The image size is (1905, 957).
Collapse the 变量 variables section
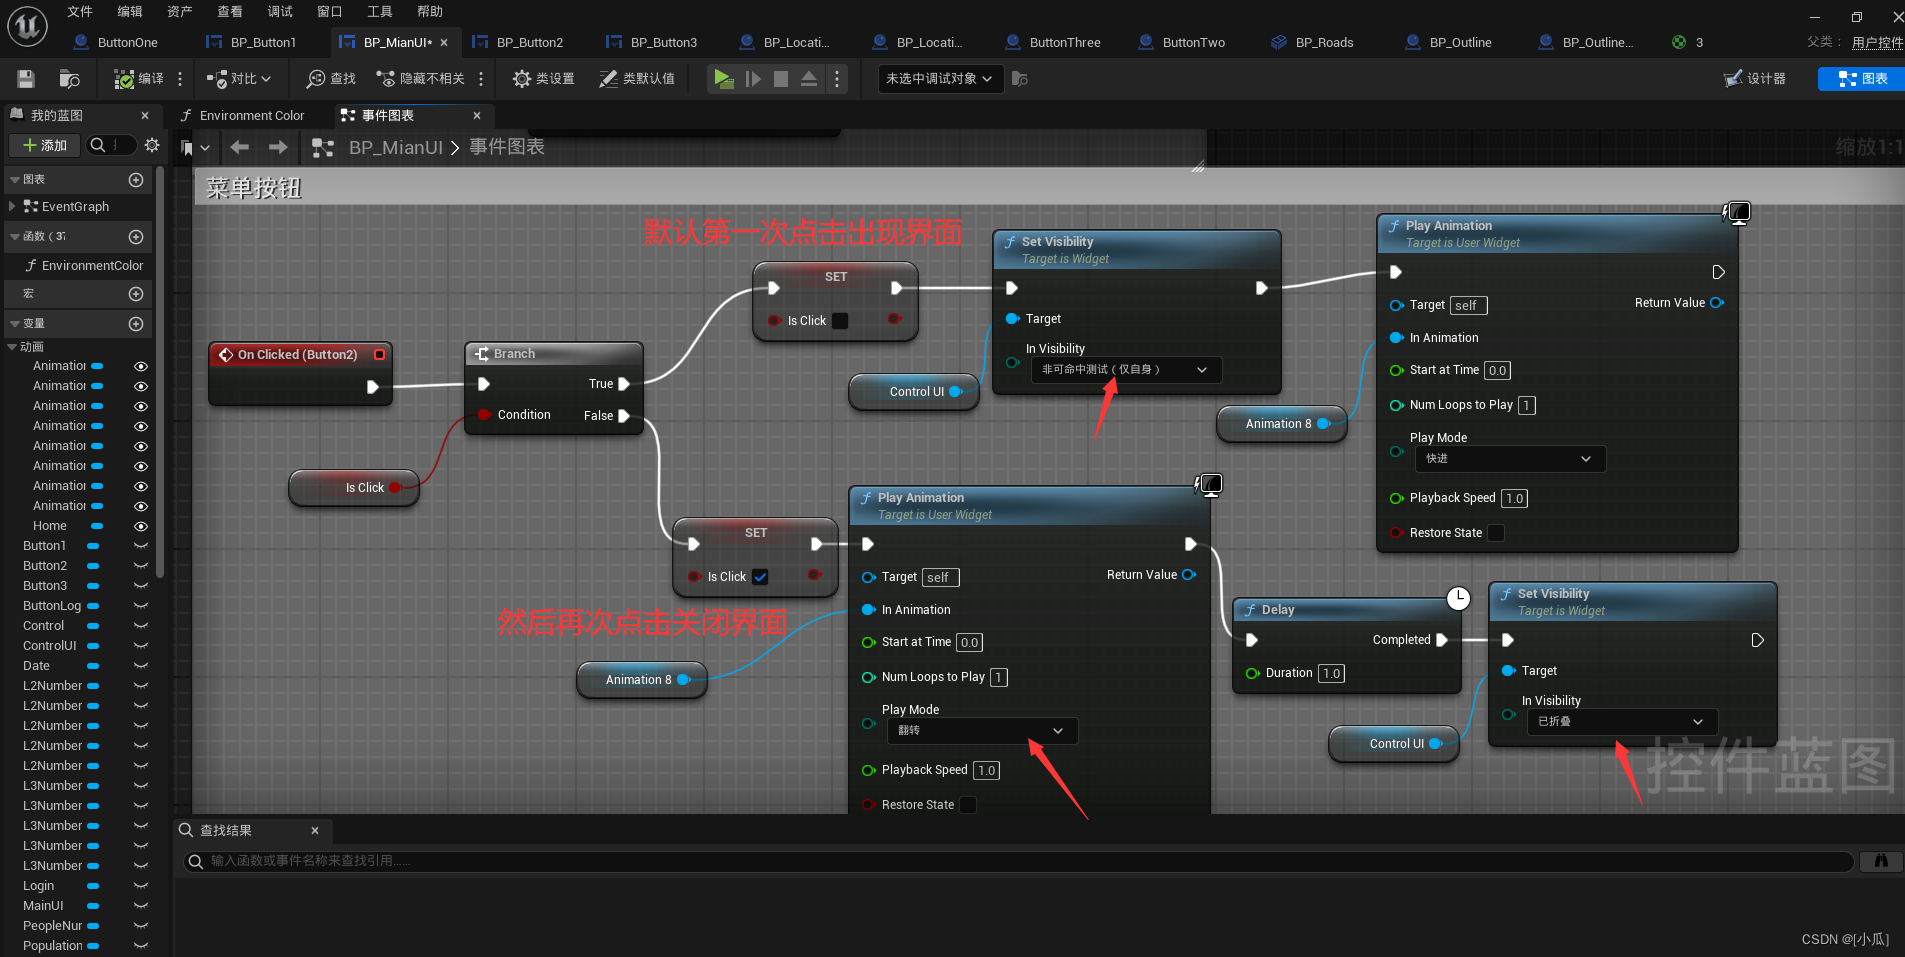[x=14, y=324]
